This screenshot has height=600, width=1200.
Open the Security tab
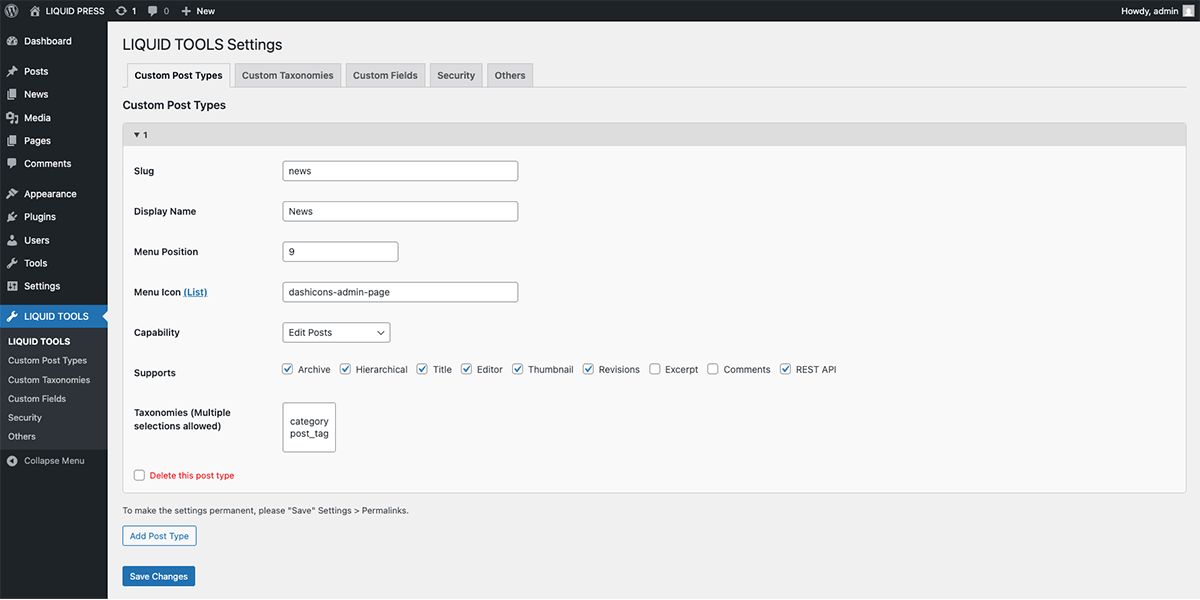click(x=456, y=75)
